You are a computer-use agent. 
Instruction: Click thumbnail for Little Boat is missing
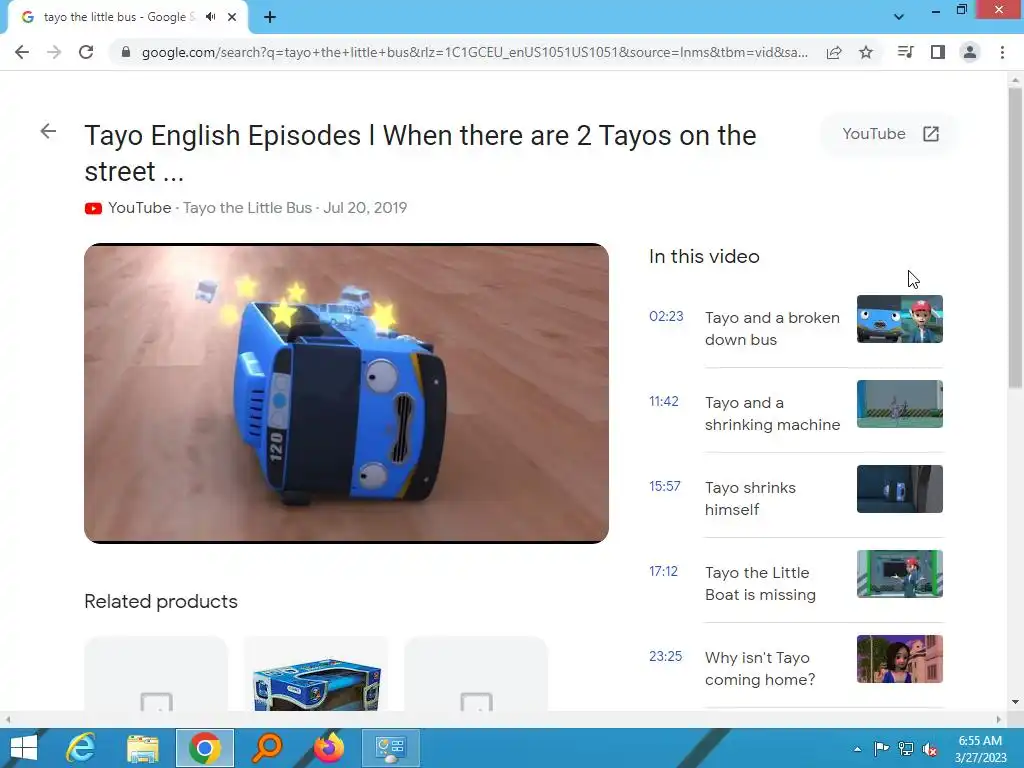(x=899, y=573)
